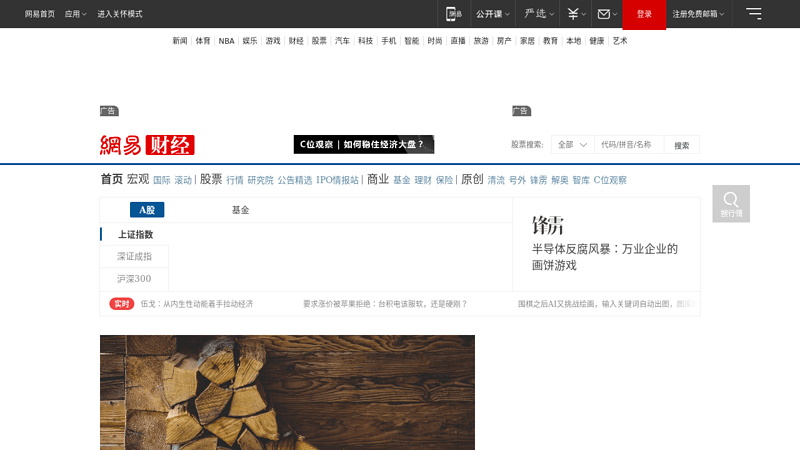The width and height of the screenshot is (800, 450).
Task: Click the C位观察 banner
Action: click(x=364, y=144)
